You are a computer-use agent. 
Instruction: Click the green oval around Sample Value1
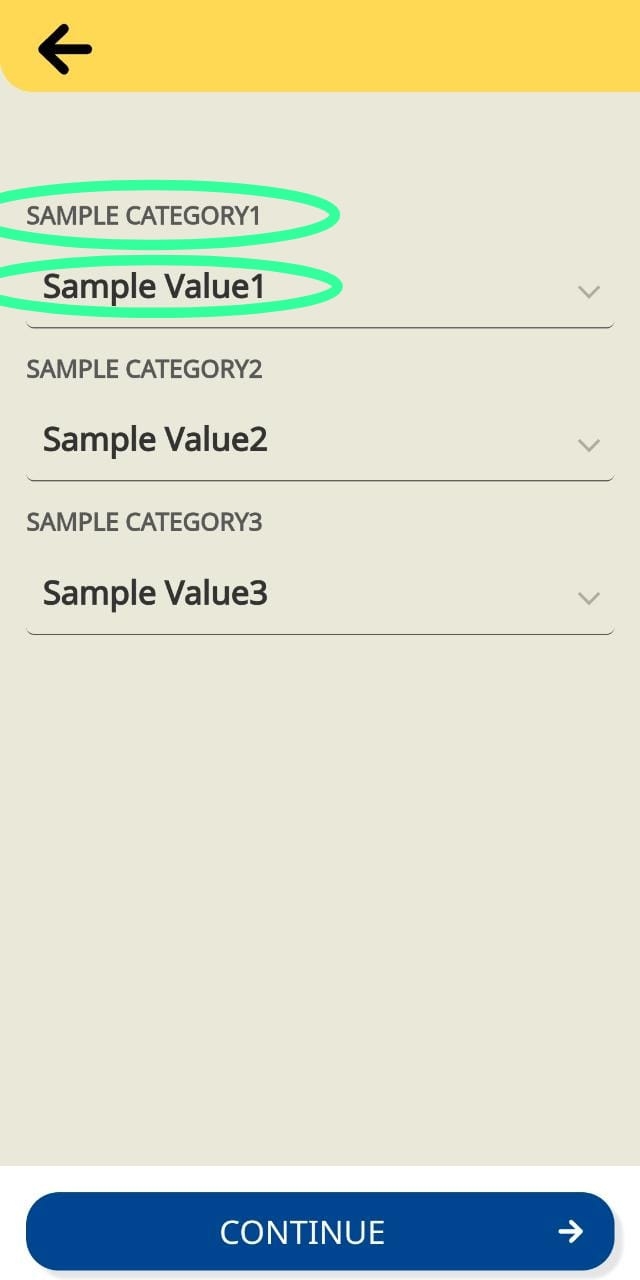click(338, 288)
